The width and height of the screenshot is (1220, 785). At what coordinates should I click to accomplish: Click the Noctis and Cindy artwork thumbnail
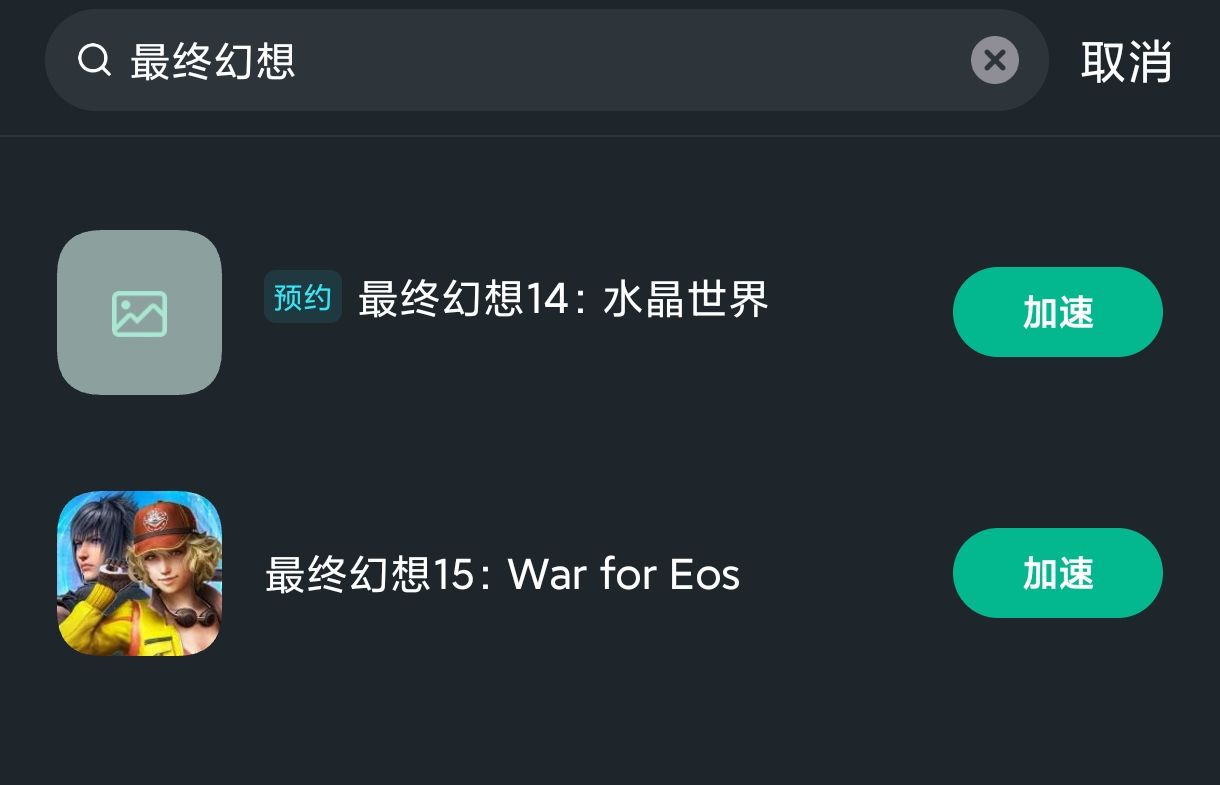coord(139,573)
